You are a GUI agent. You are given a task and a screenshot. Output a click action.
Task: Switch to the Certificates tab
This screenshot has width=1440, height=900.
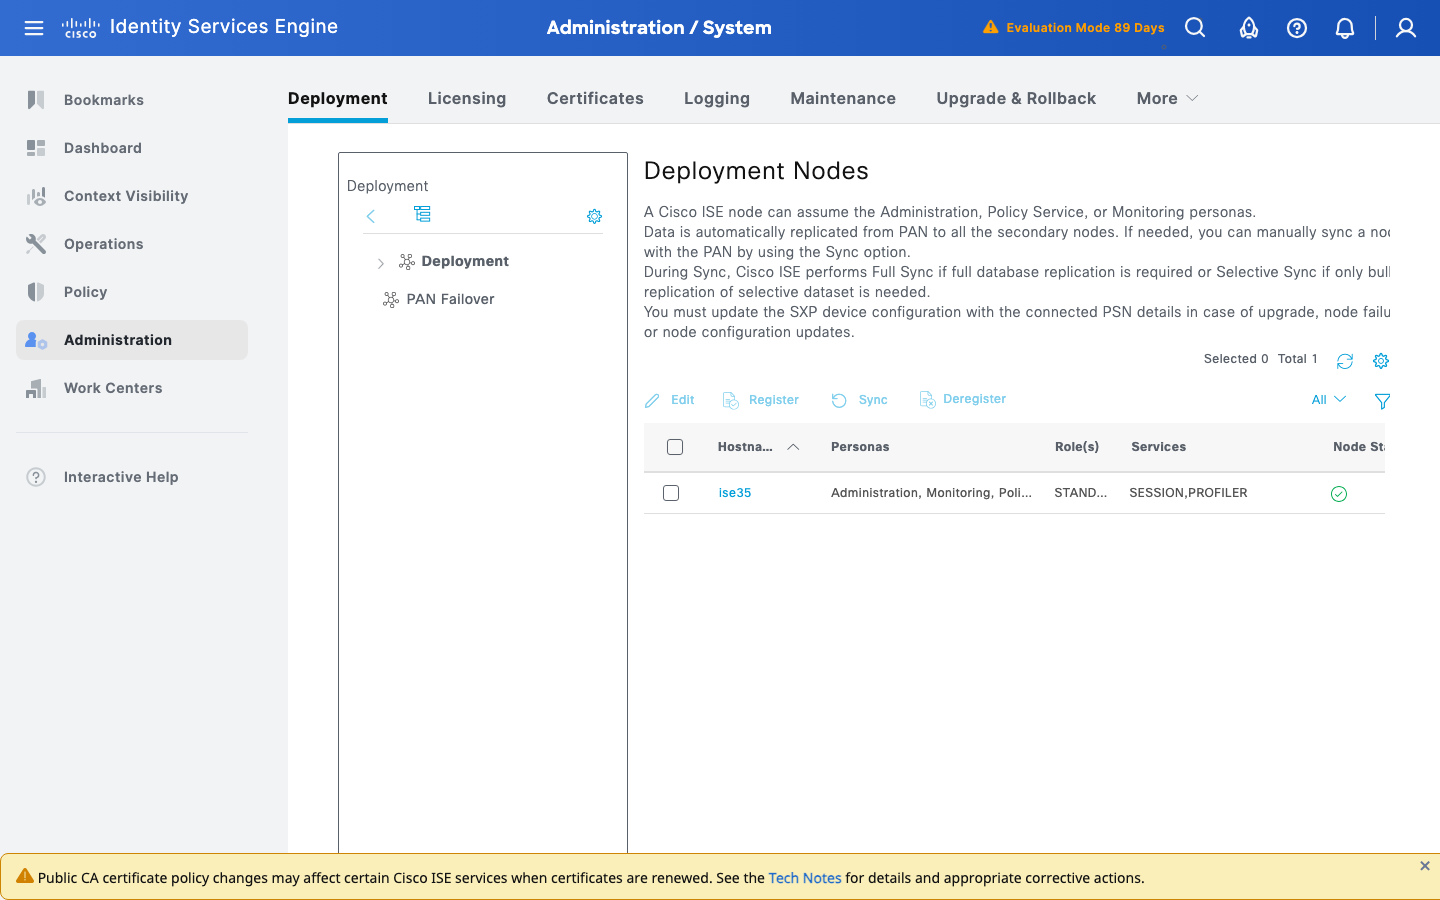point(595,98)
